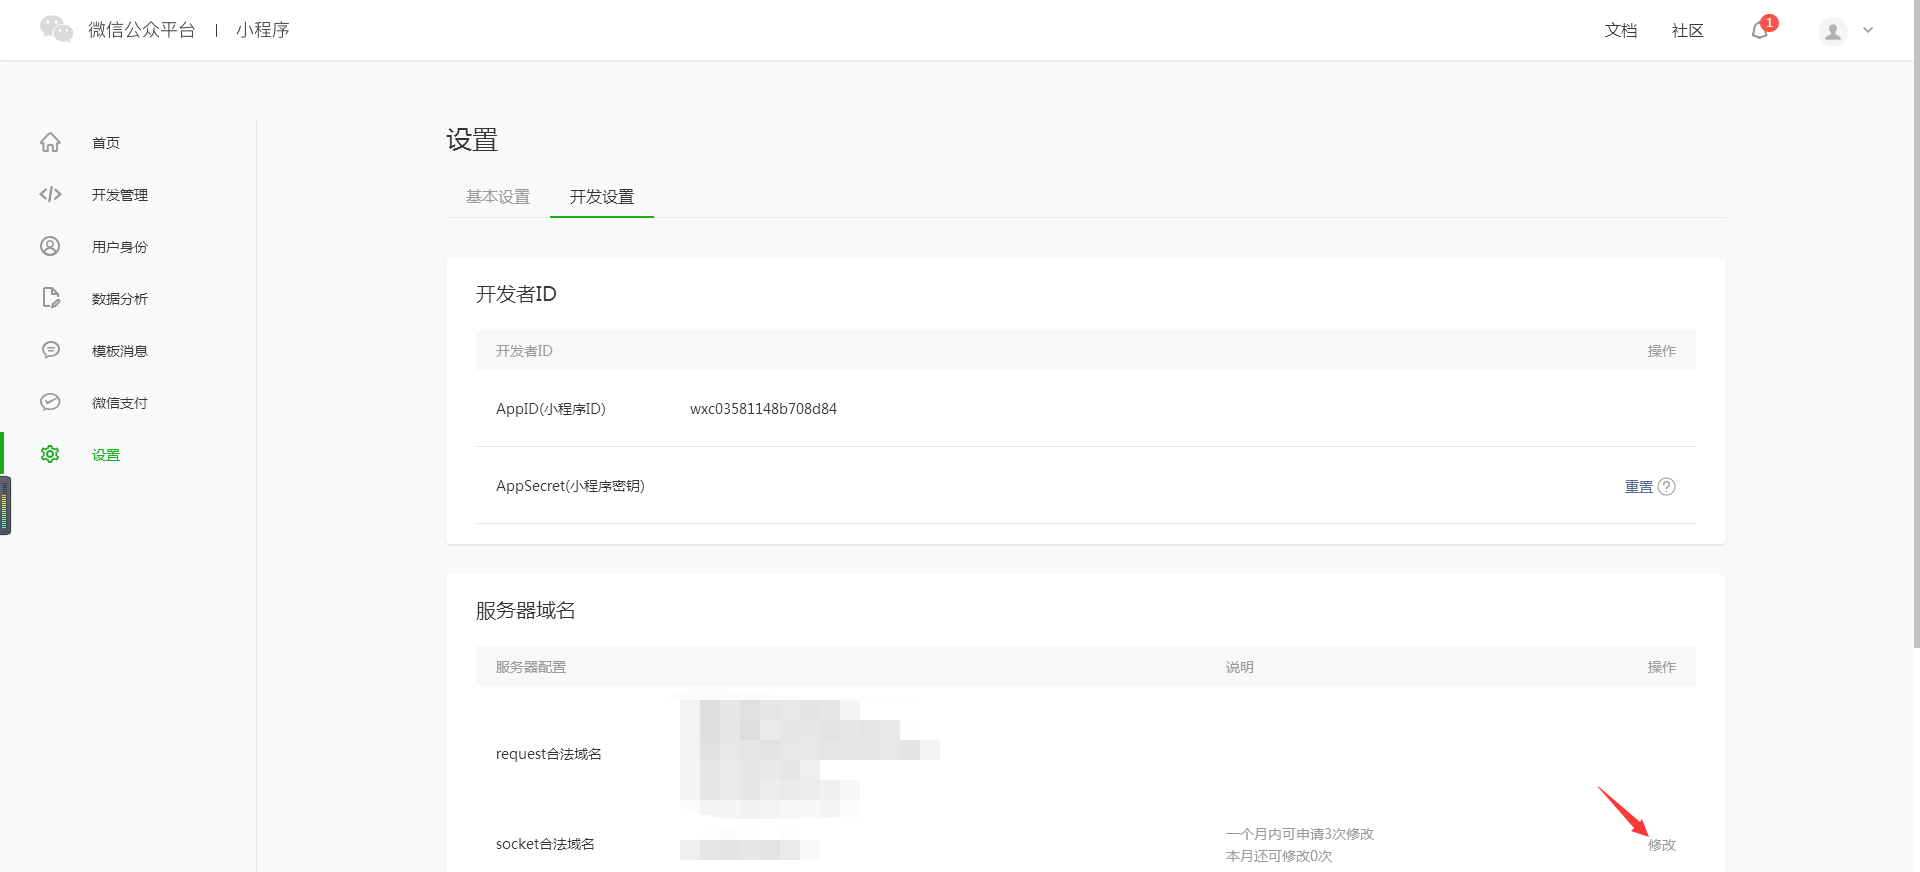Open 用户身份 in the sidebar
1920x872 pixels.
click(x=120, y=247)
